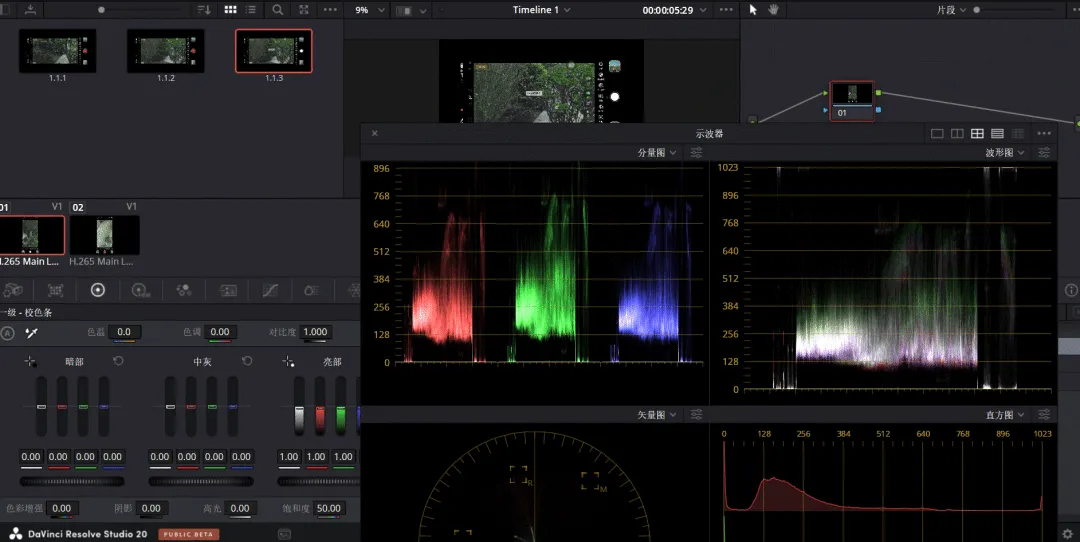Open settings for the 分量图 parade scope
This screenshot has width=1080, height=542.
point(696,153)
